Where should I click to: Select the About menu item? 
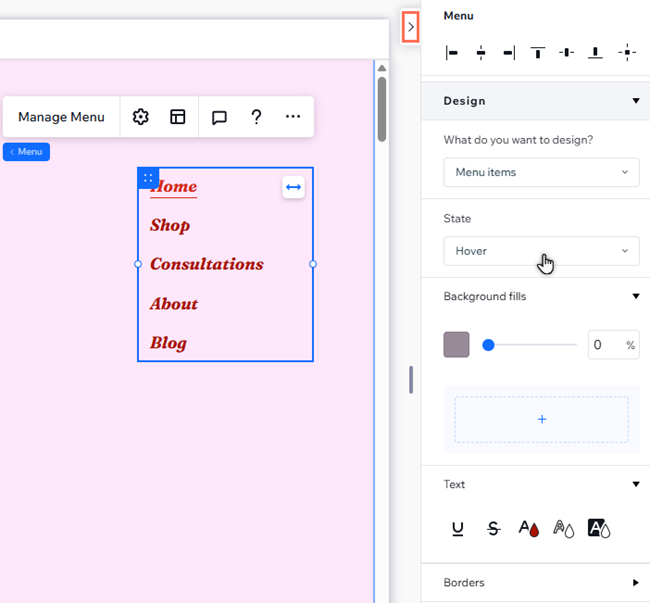pos(174,304)
